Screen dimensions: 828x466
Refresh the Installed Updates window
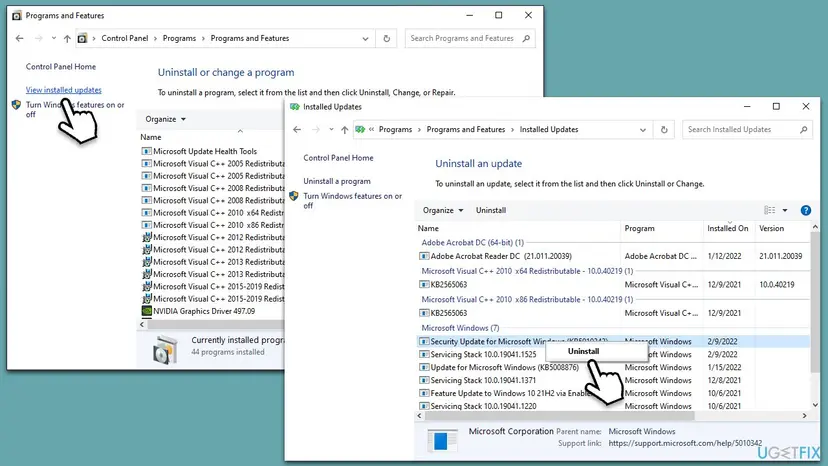pyautogui.click(x=664, y=129)
